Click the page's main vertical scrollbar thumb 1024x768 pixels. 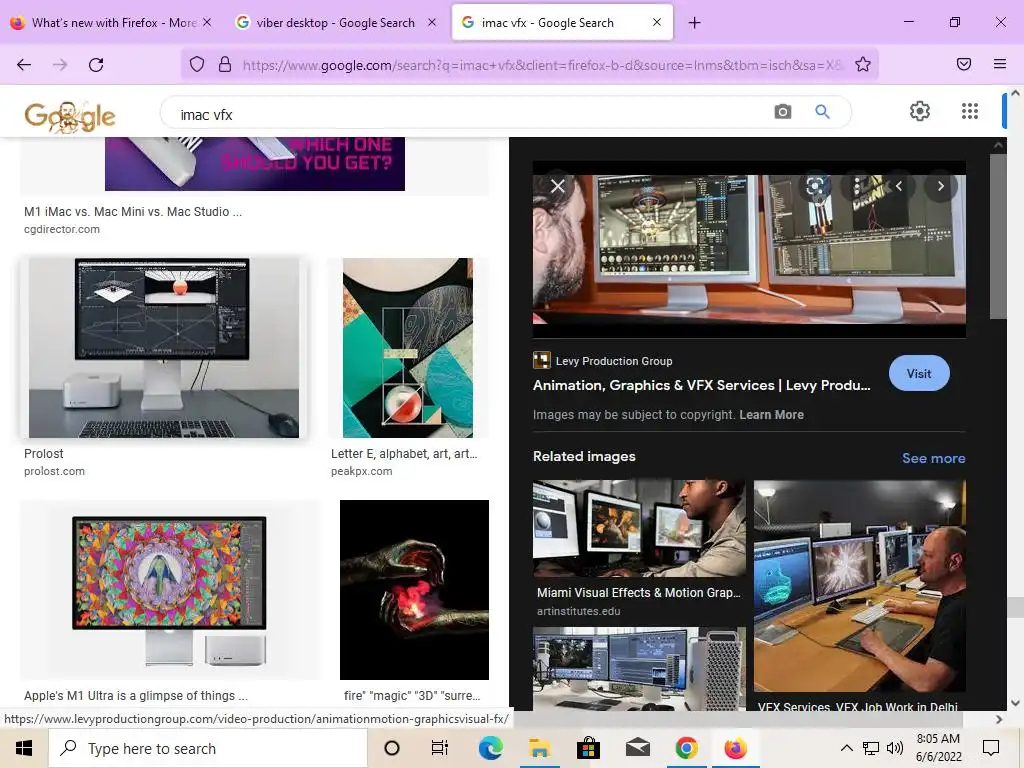pos(1015,607)
